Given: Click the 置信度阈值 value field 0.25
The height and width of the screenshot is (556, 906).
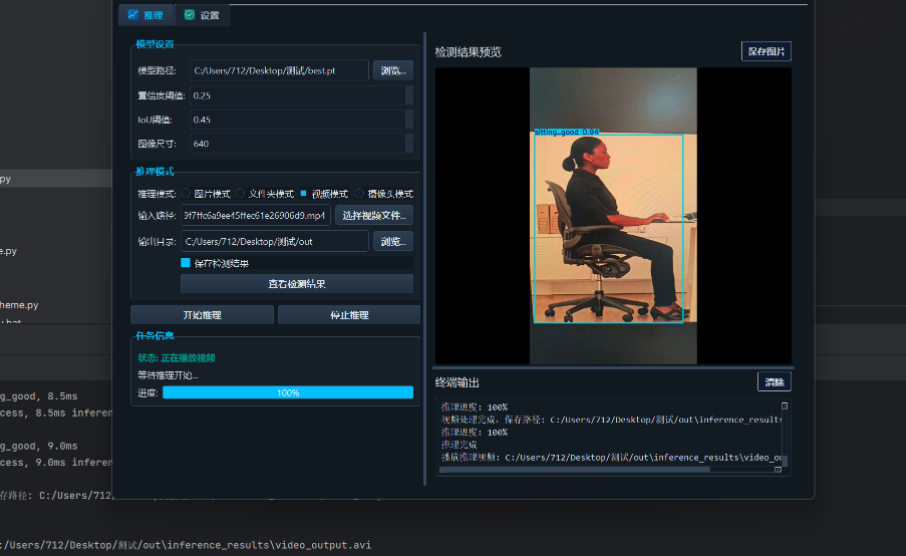Looking at the screenshot, I should (298, 95).
